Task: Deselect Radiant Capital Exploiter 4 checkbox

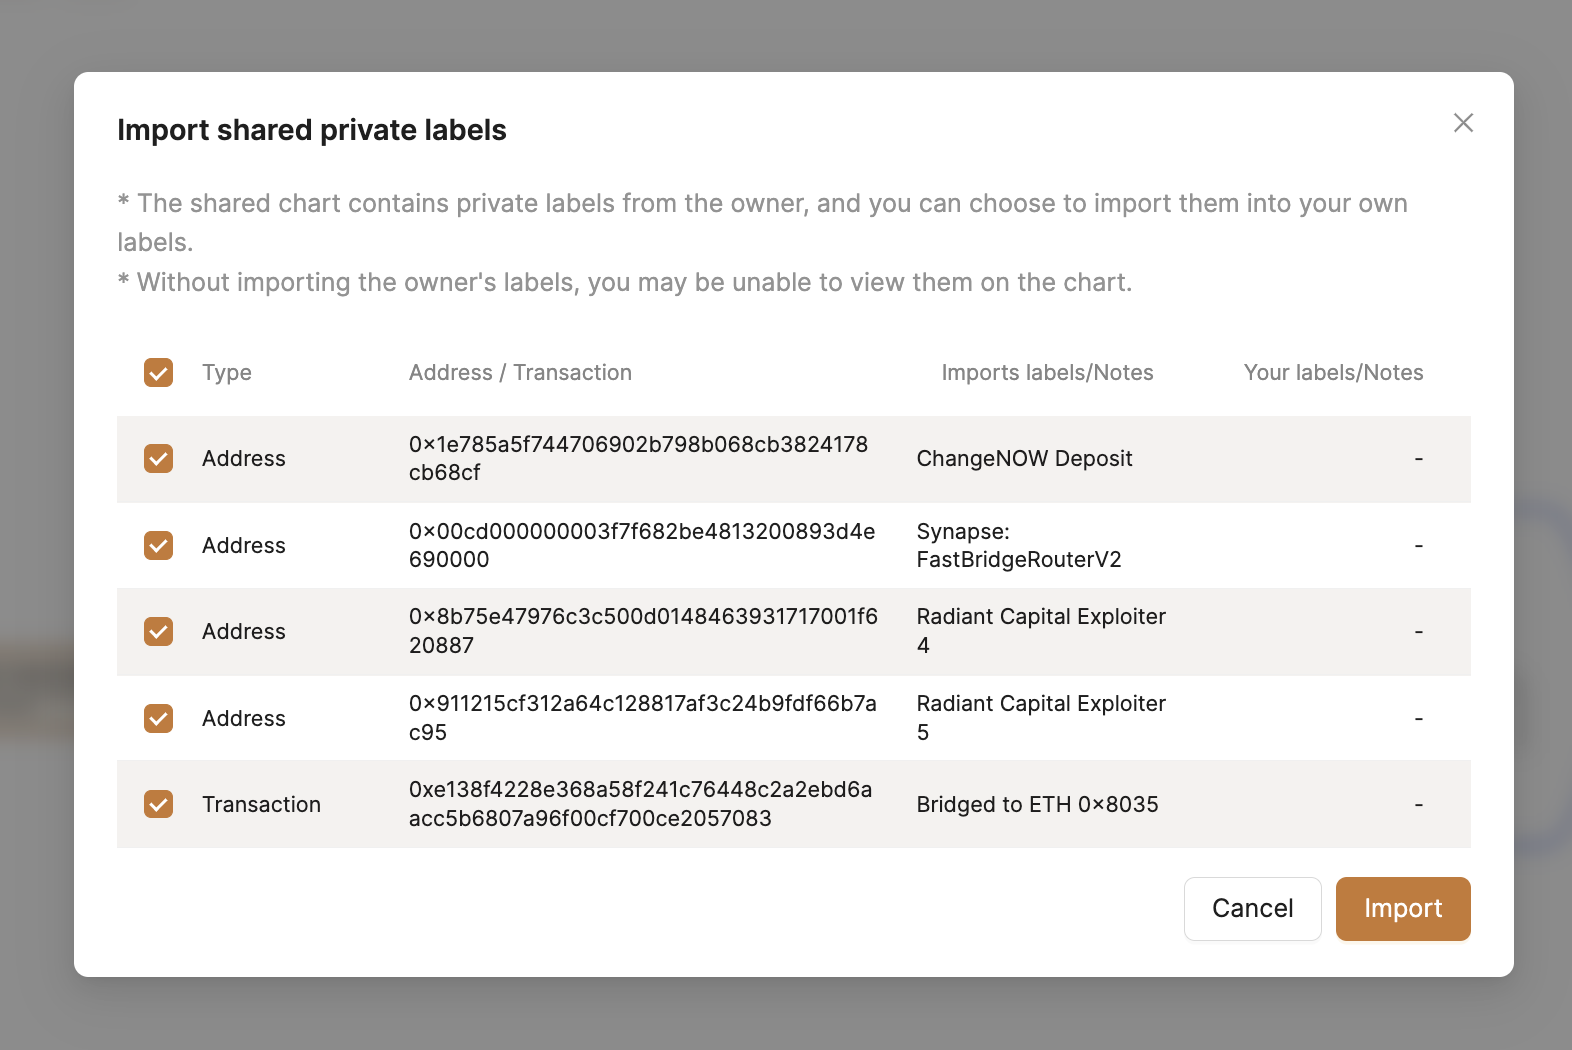Action: [x=159, y=632]
